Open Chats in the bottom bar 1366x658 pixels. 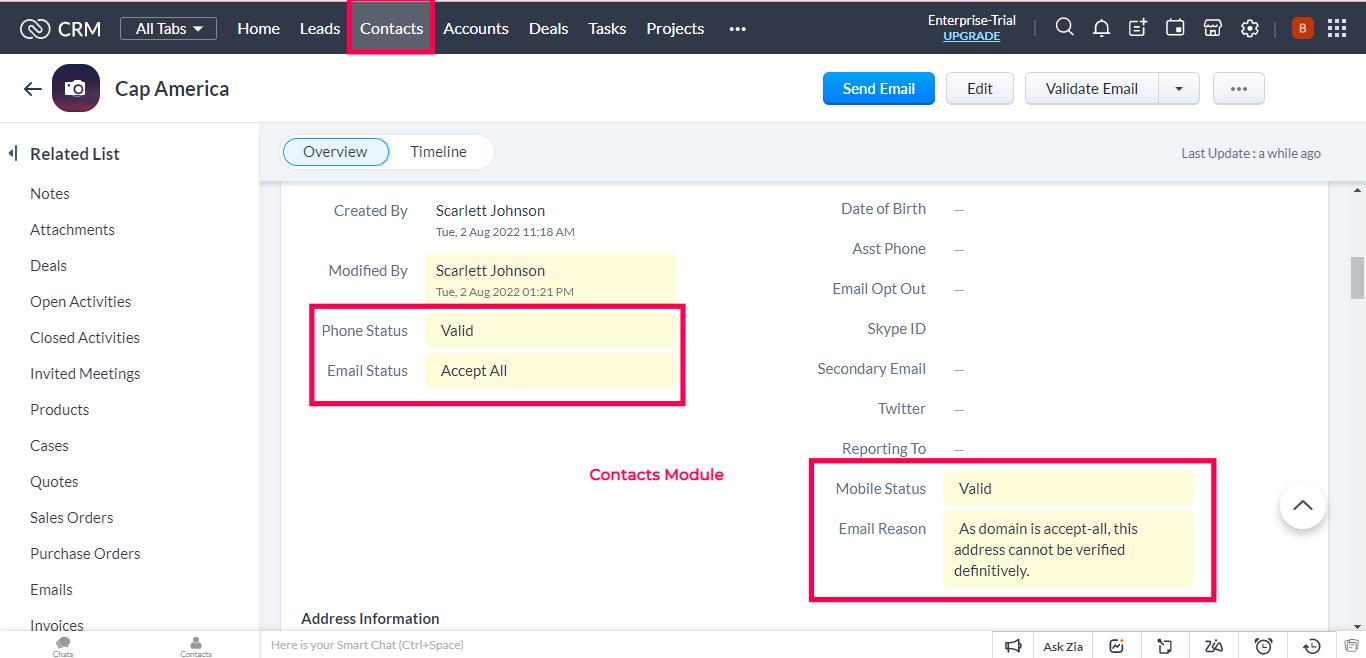click(x=63, y=646)
